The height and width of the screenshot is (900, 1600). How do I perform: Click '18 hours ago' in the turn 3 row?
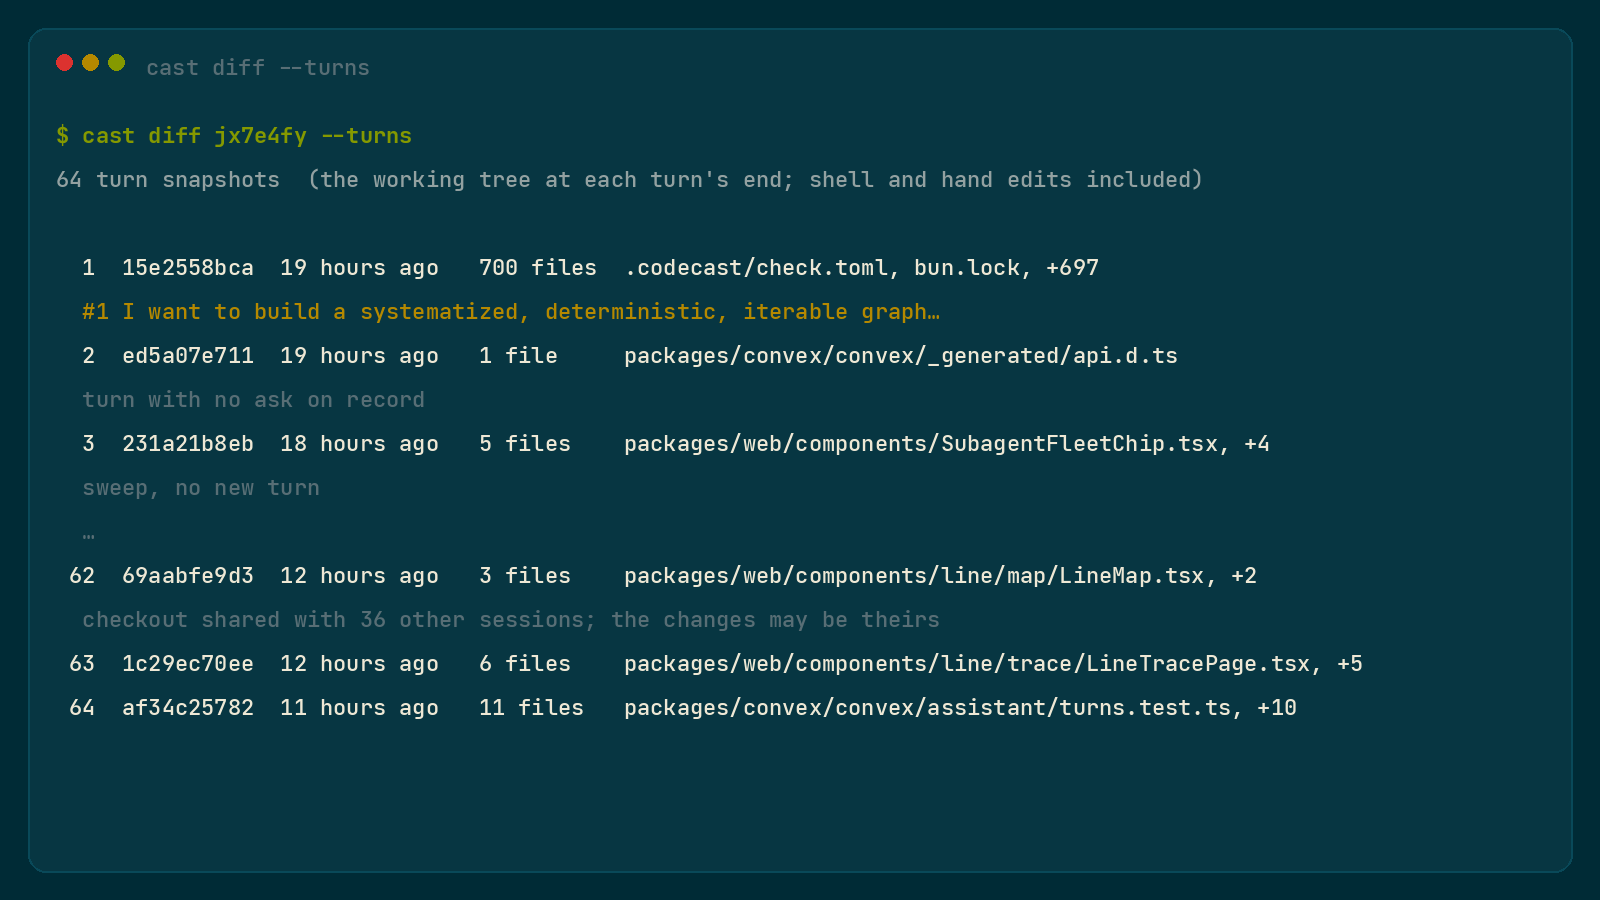point(359,444)
